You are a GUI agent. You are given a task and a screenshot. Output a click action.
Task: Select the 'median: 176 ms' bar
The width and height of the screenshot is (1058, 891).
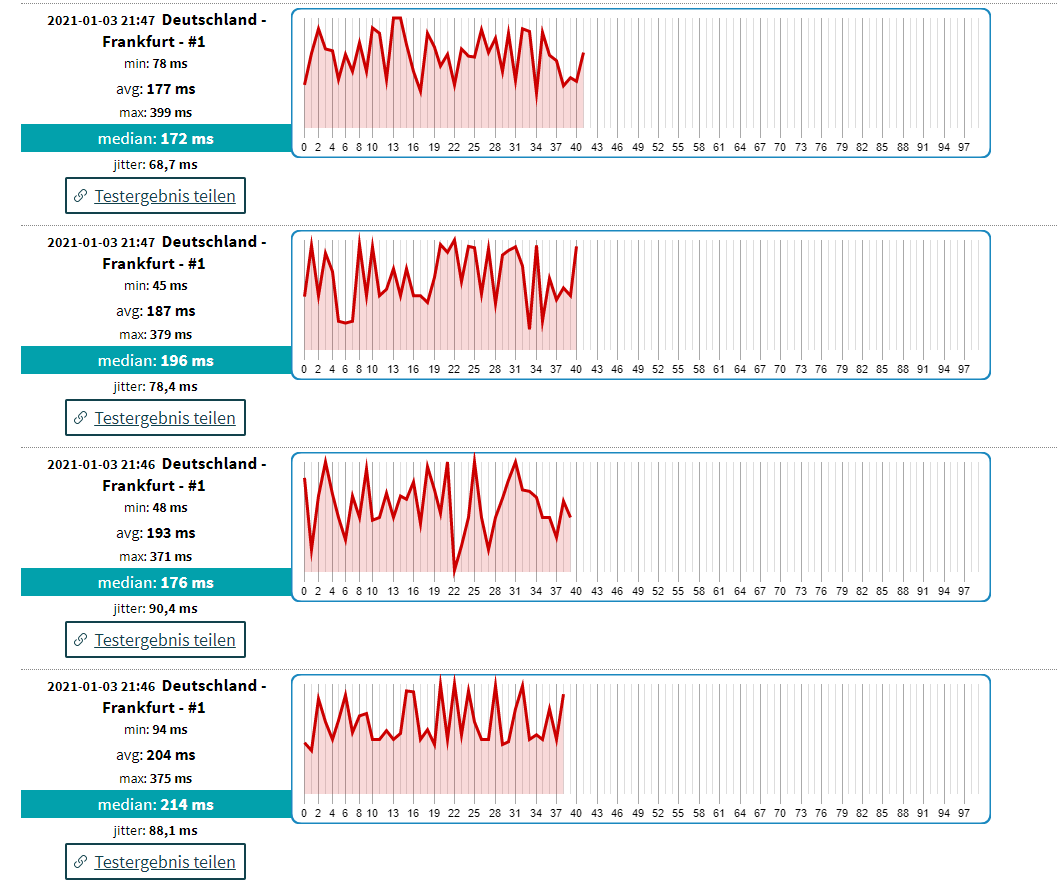[156, 583]
